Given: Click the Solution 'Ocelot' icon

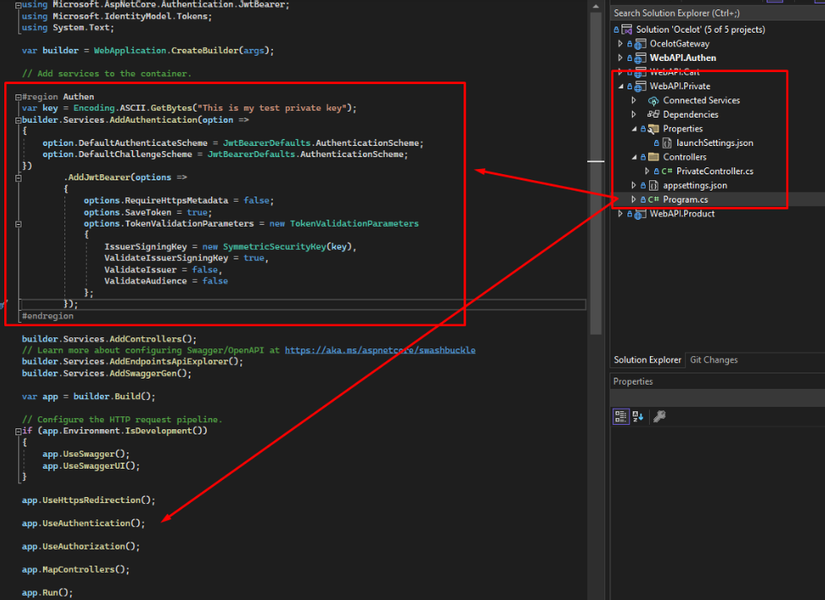Looking at the screenshot, I should tap(627, 29).
